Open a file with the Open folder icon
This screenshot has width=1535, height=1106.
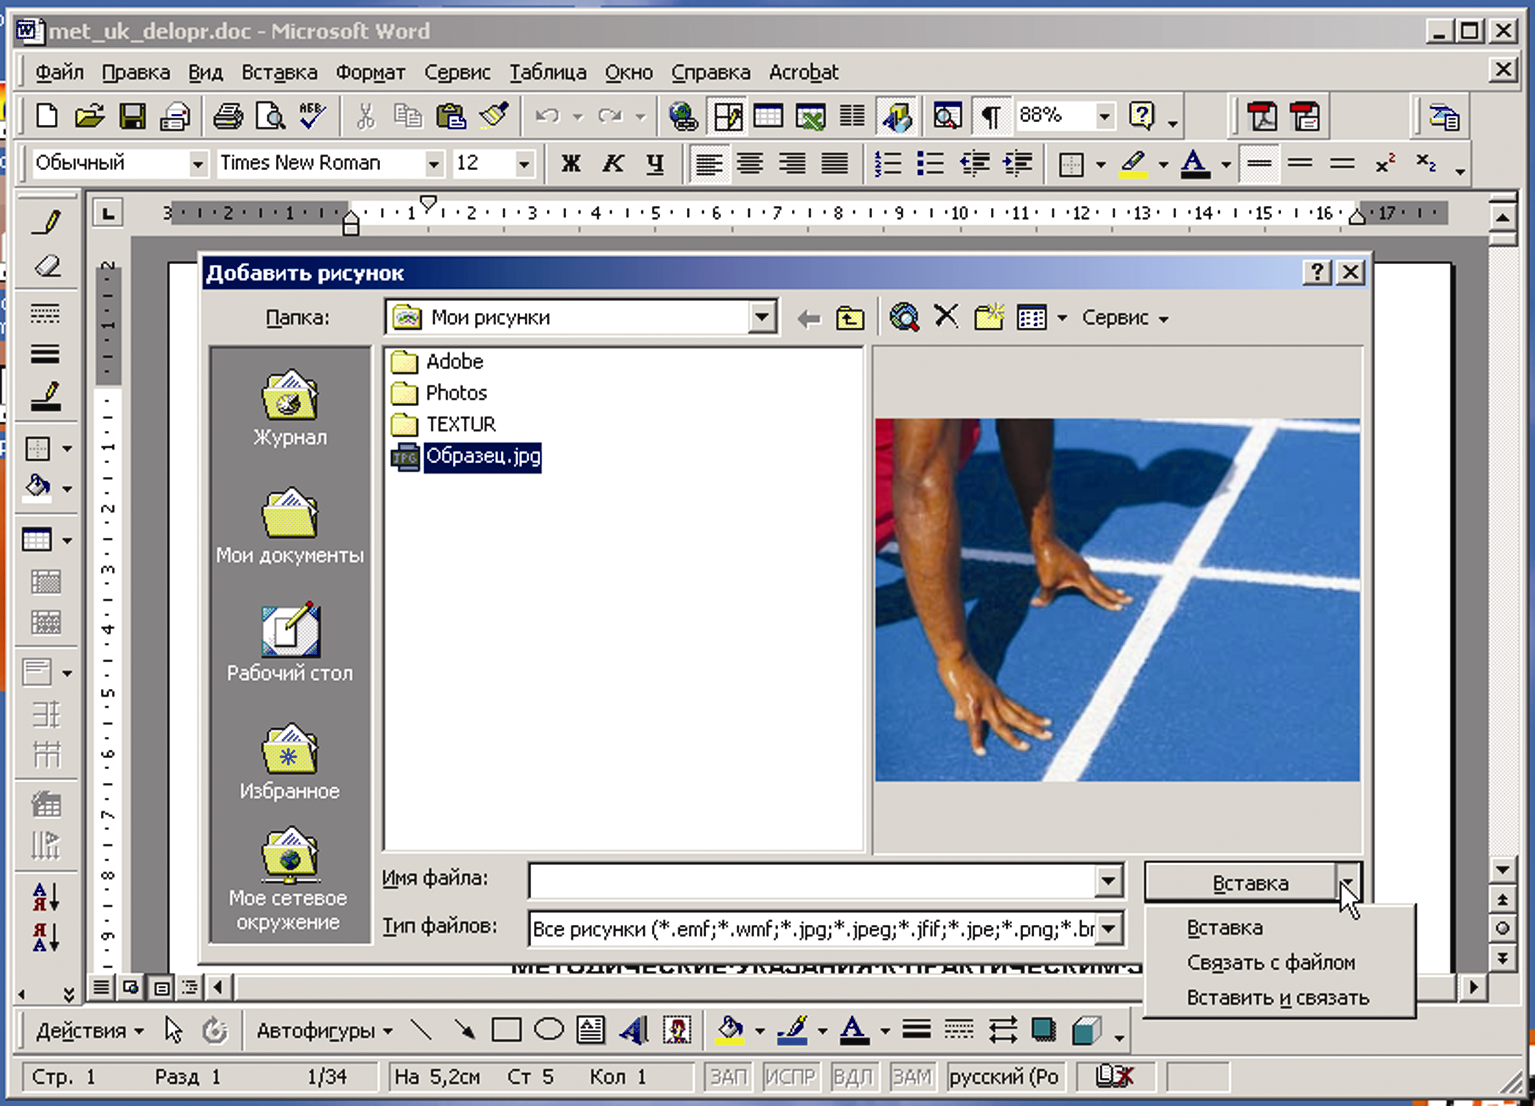(89, 117)
